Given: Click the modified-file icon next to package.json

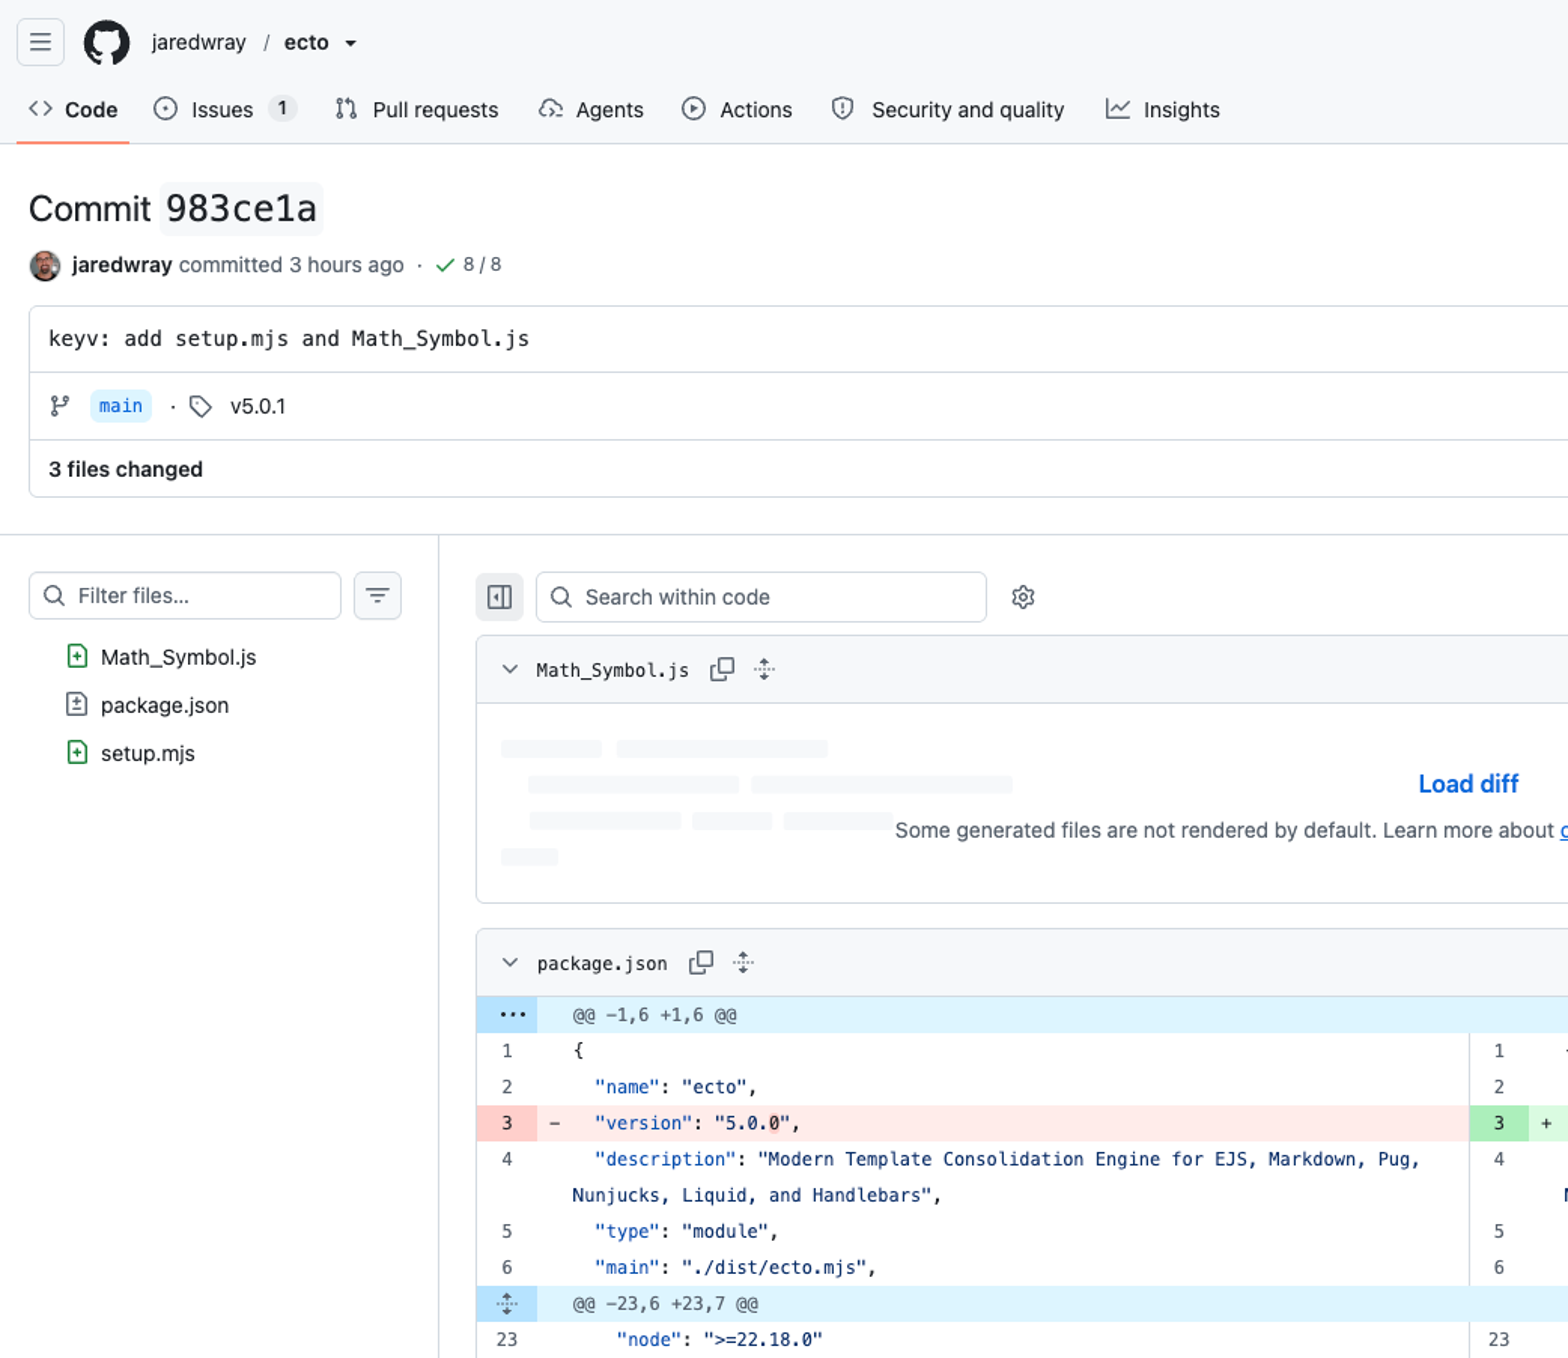Looking at the screenshot, I should (x=77, y=704).
